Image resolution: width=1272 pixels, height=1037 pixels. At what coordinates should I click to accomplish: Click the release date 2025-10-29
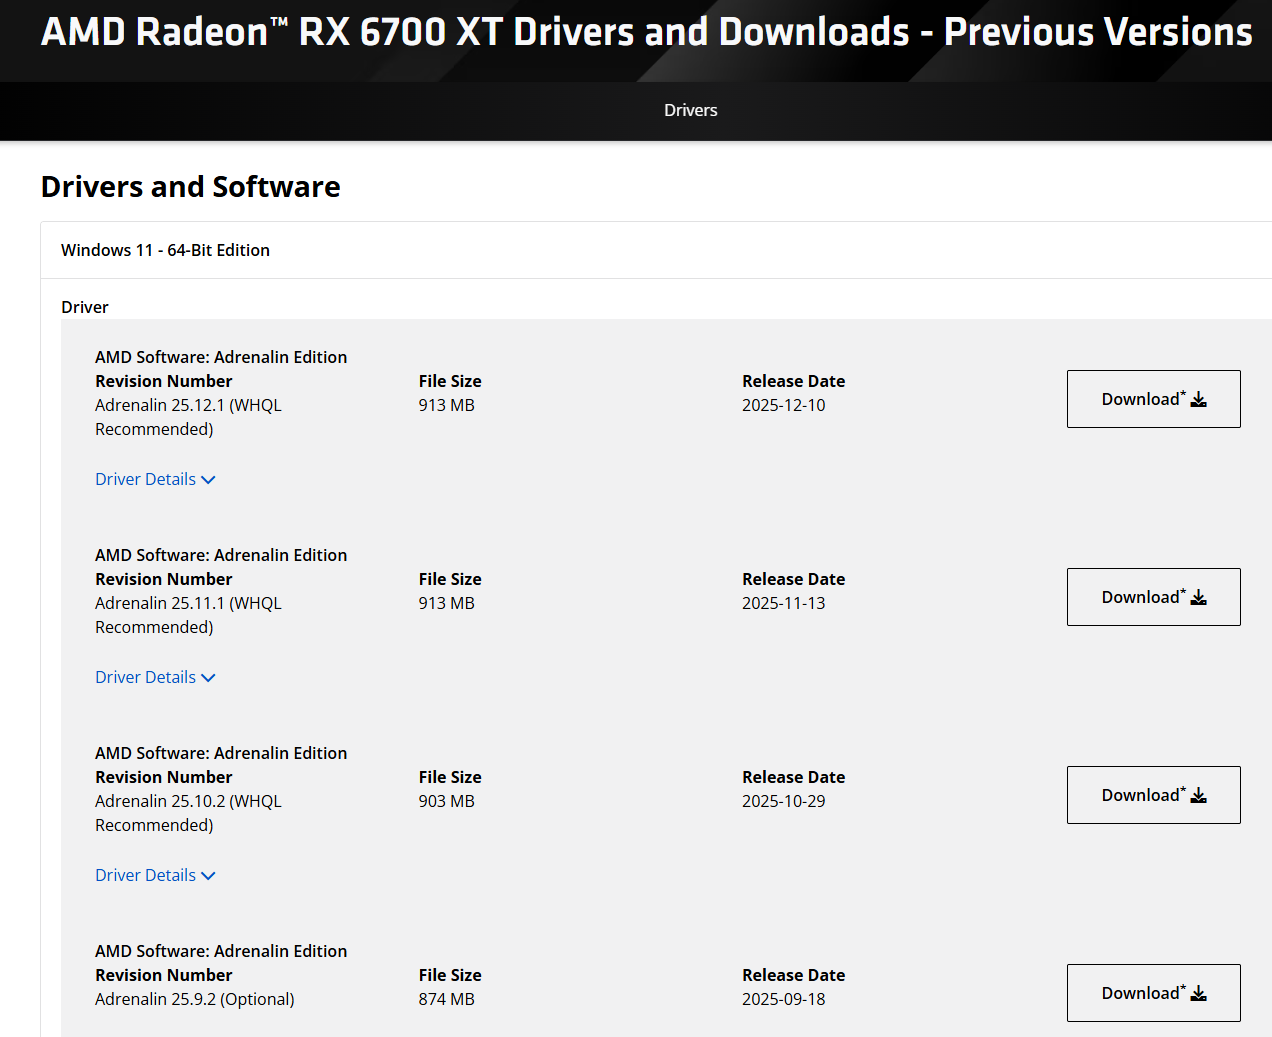pos(783,801)
